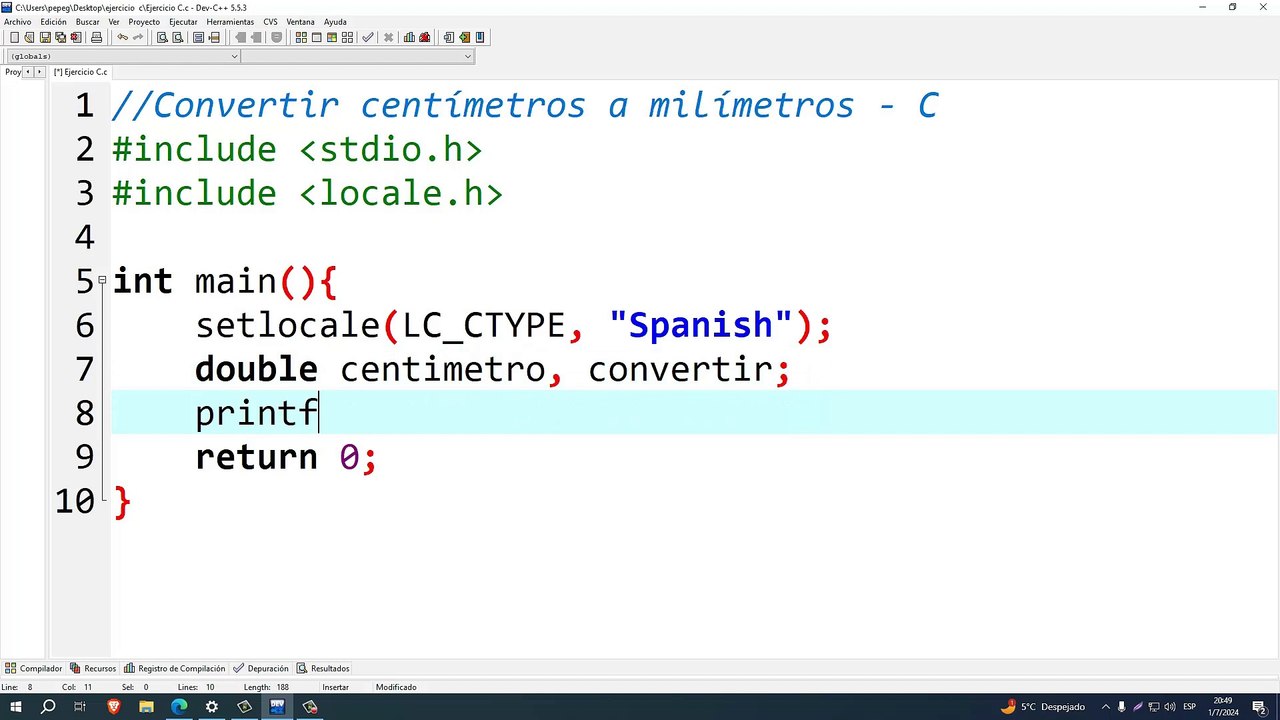
Task: Click the Insert toolbar icon with the blue book
Action: point(480,38)
